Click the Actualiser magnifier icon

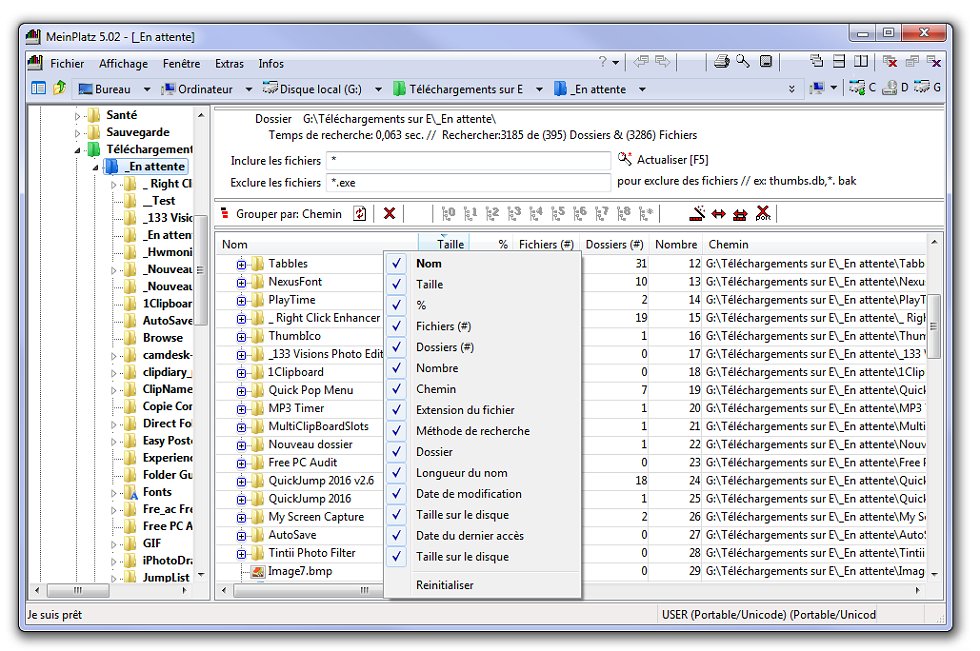coord(624,159)
